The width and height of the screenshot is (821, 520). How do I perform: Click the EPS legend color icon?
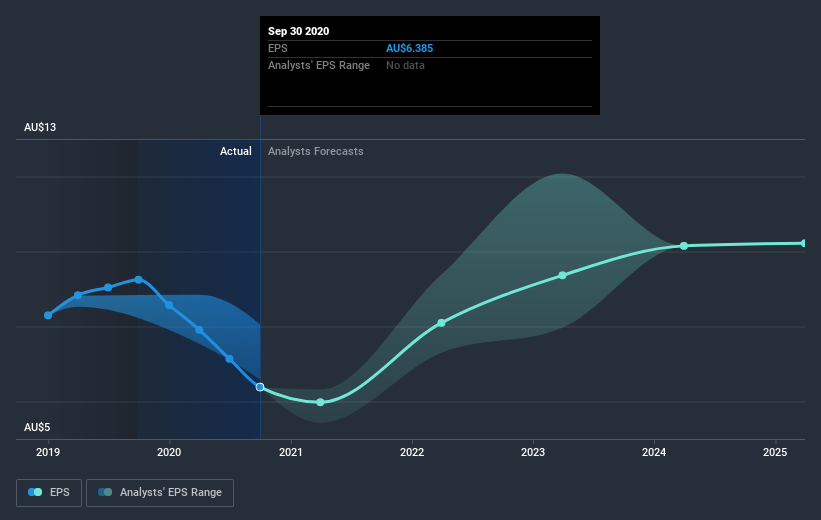pos(35,492)
